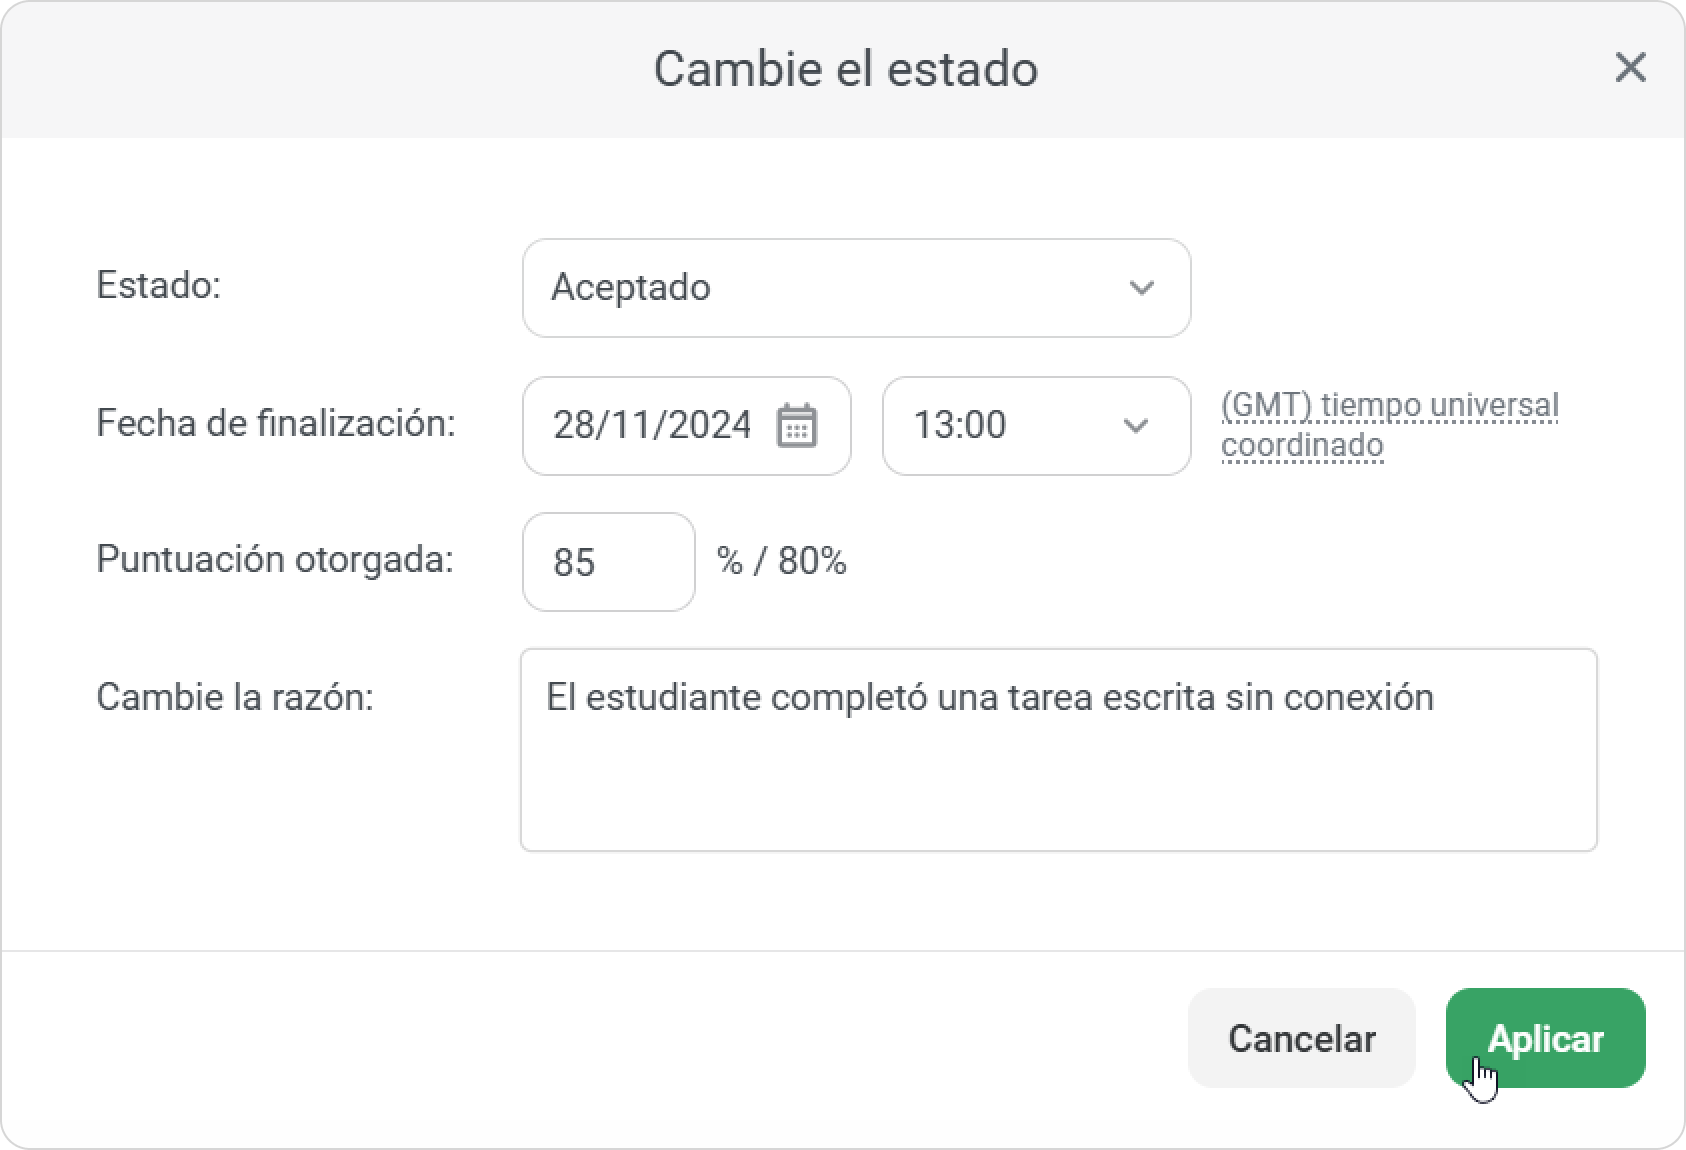Select the Puntuación otorgada: label

(275, 559)
